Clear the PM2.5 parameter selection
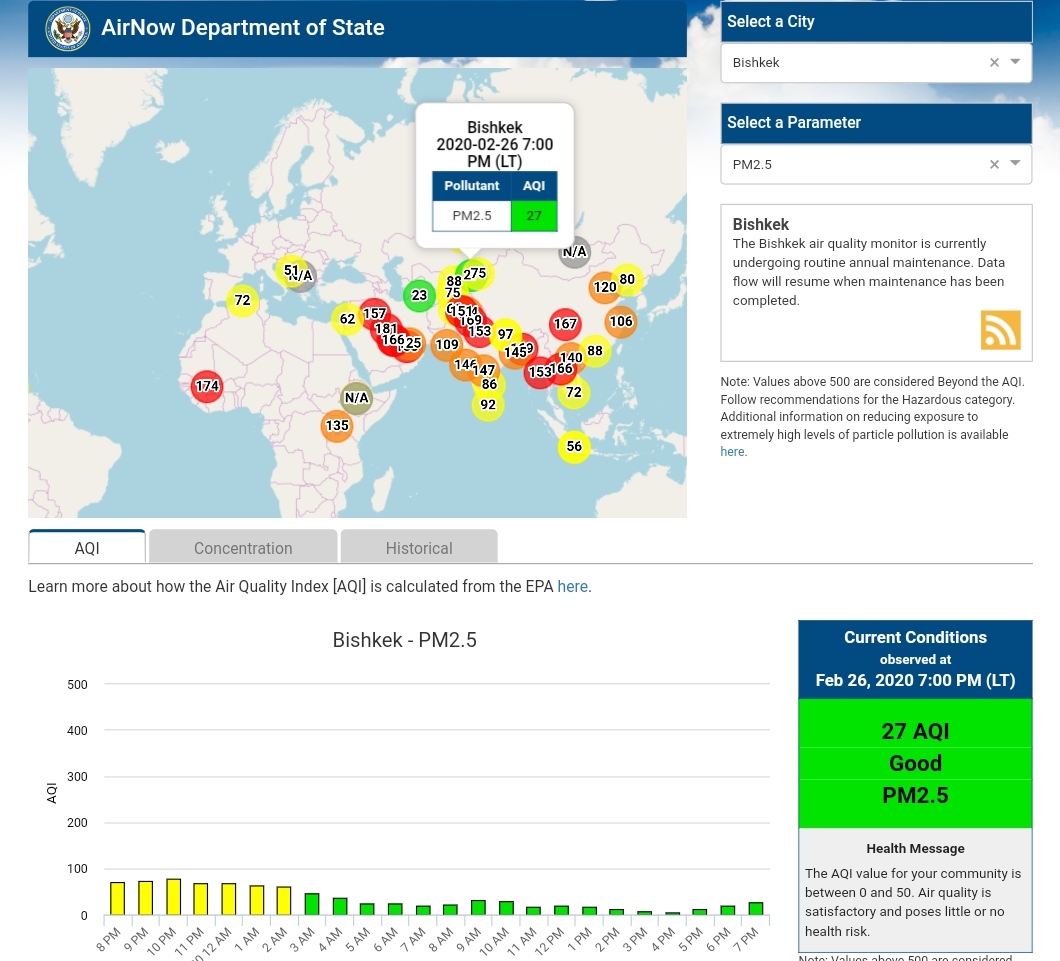The width and height of the screenshot is (1060, 961). pyautogui.click(x=994, y=164)
